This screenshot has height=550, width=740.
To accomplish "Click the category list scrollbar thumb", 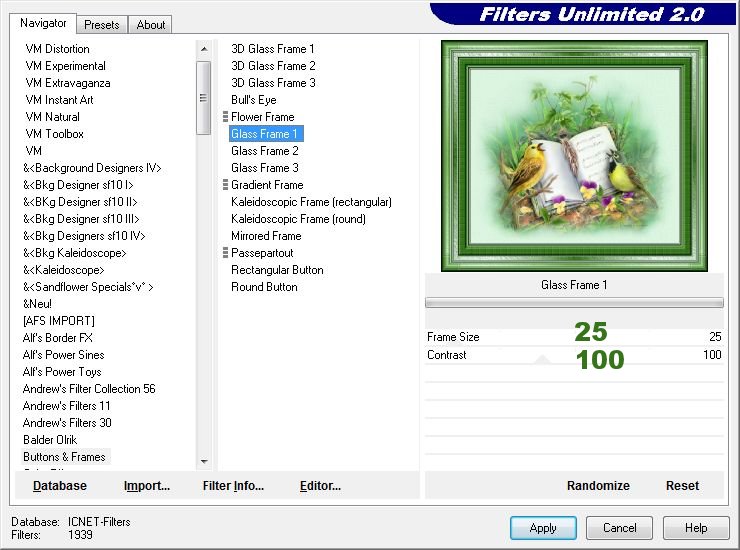I will (203, 98).
